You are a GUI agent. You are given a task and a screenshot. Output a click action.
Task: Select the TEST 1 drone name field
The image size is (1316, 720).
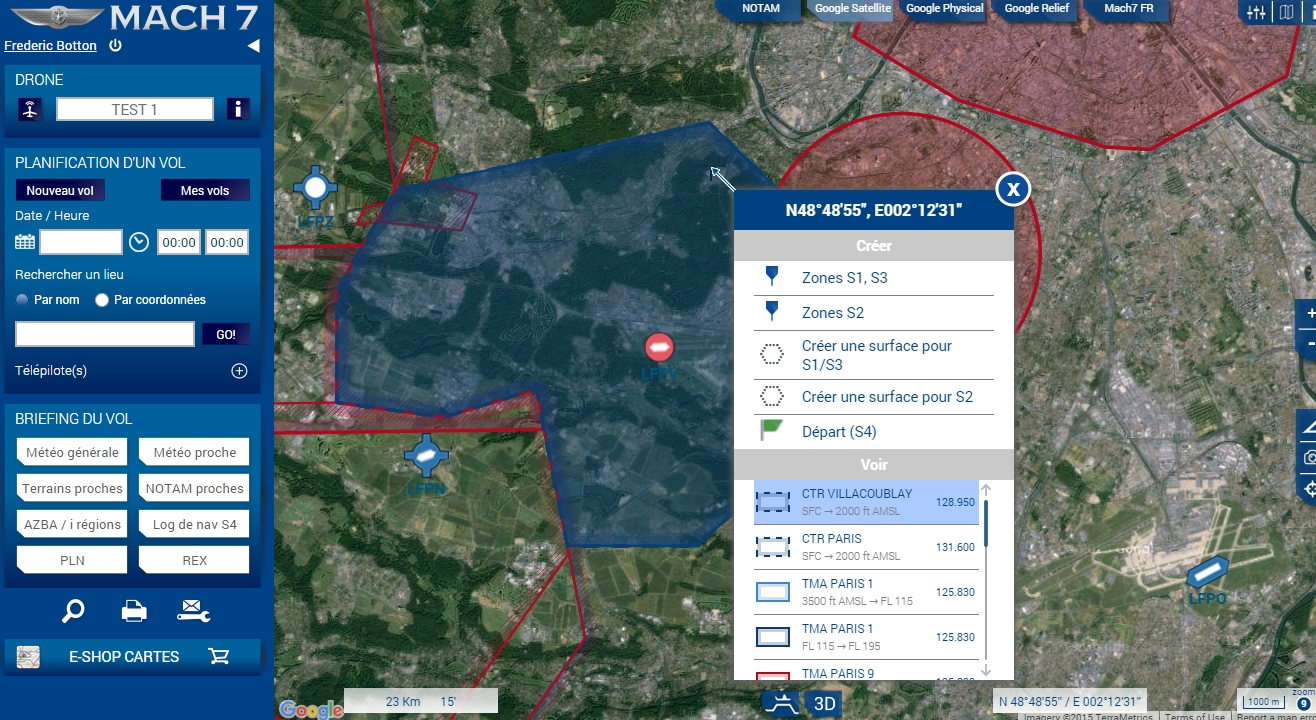[135, 109]
